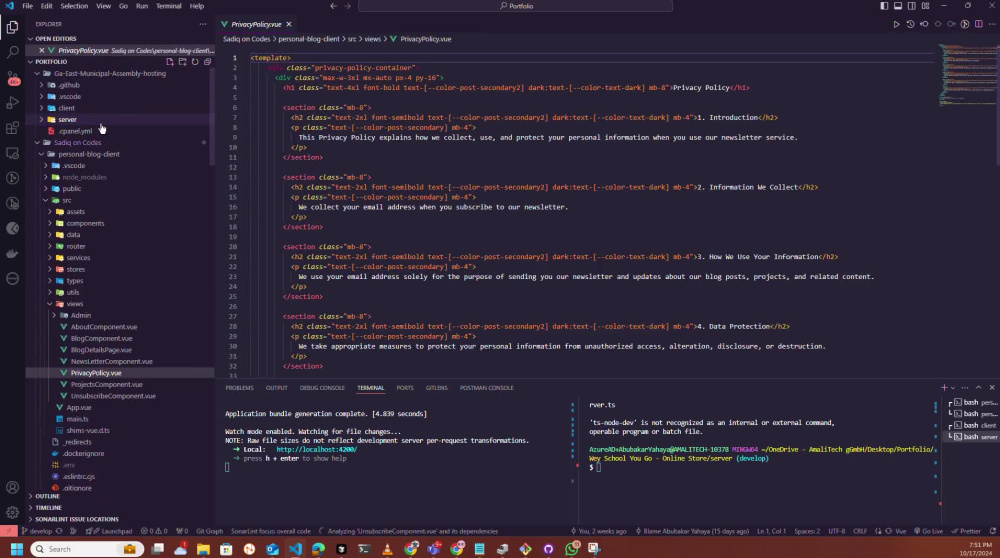Click Customize Layout icon in title bar
Image resolution: width=1000 pixels, height=558 pixels.
point(925,6)
